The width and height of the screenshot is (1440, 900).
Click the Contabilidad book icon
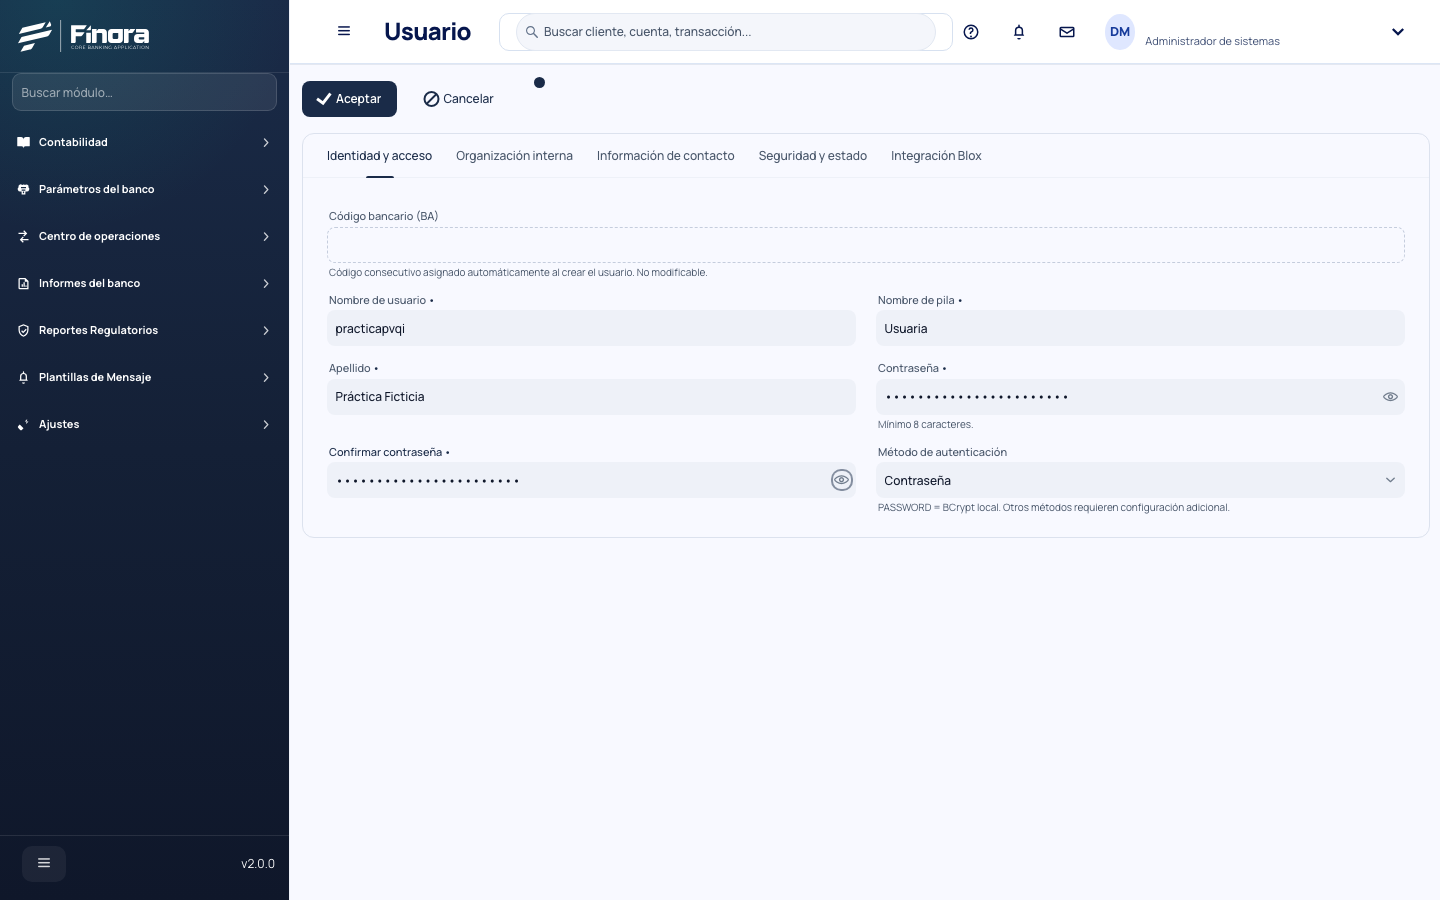[24, 142]
